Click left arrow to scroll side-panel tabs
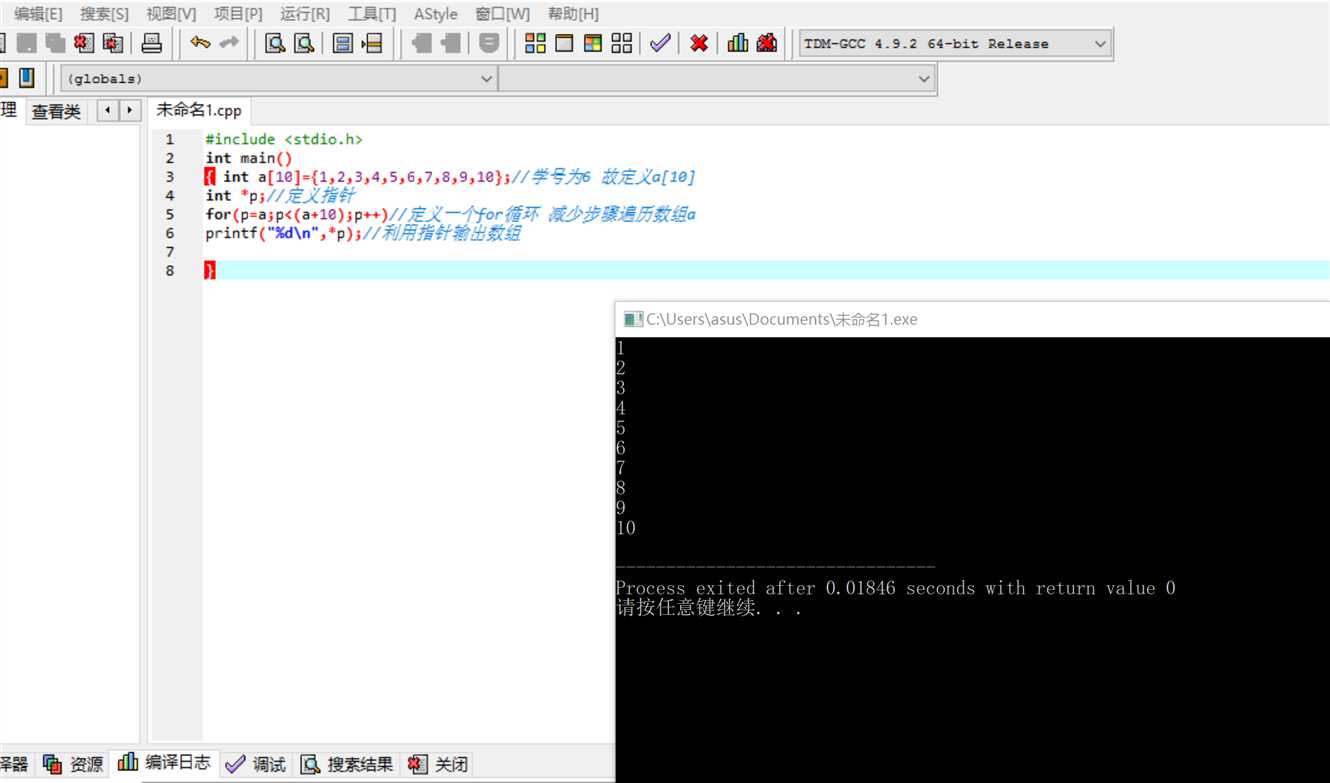This screenshot has width=1330, height=783. [107, 111]
